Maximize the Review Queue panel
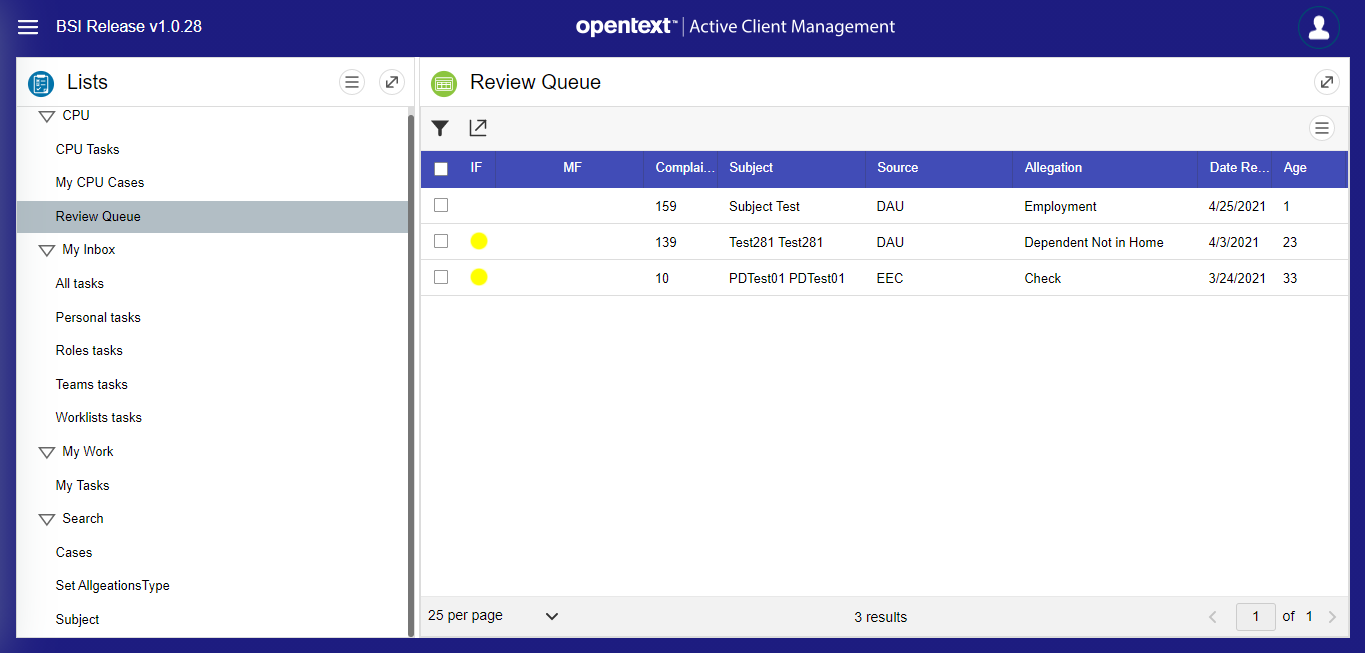The height and width of the screenshot is (653, 1365). coord(1326,82)
